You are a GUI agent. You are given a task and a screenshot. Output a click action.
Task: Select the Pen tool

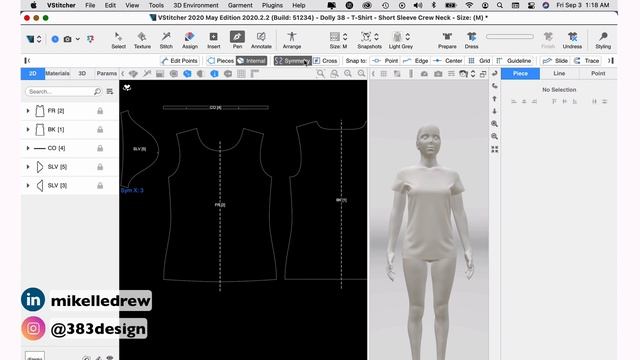point(237,40)
